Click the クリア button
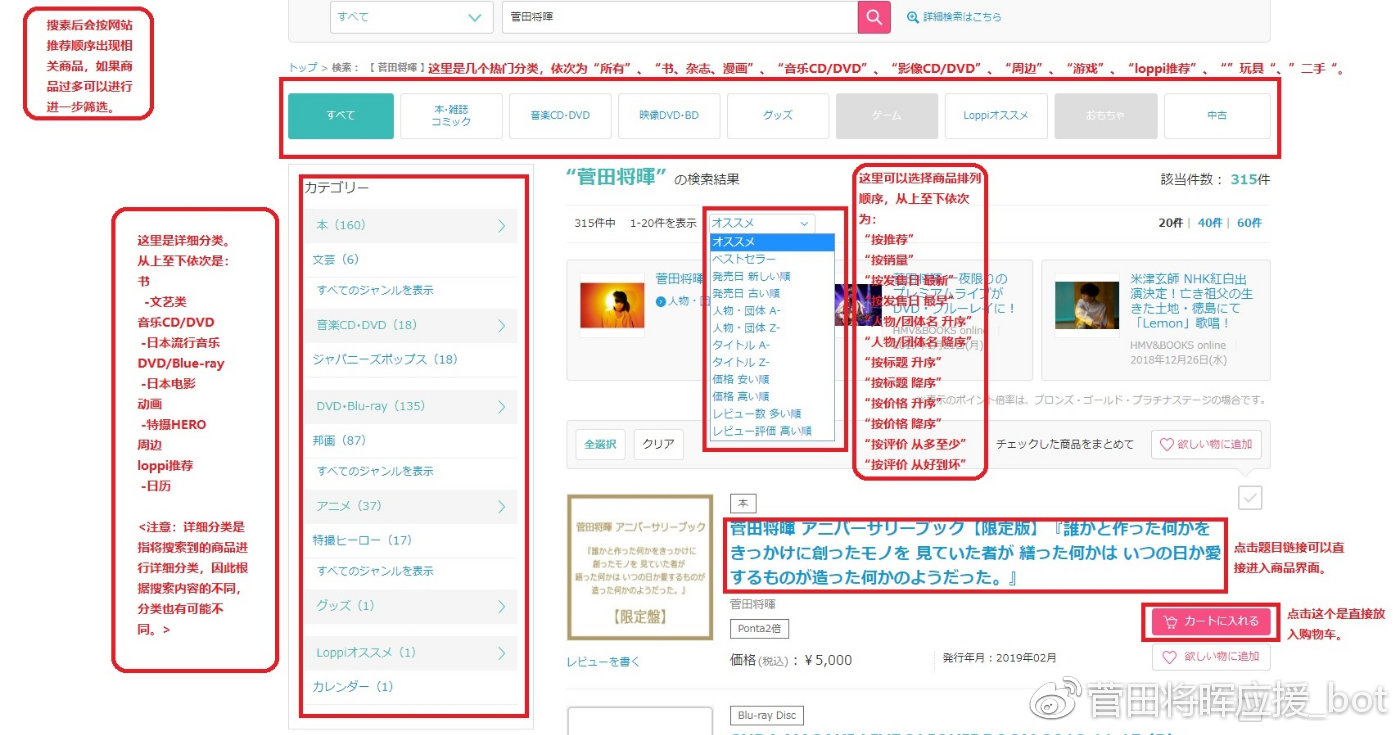 click(658, 445)
